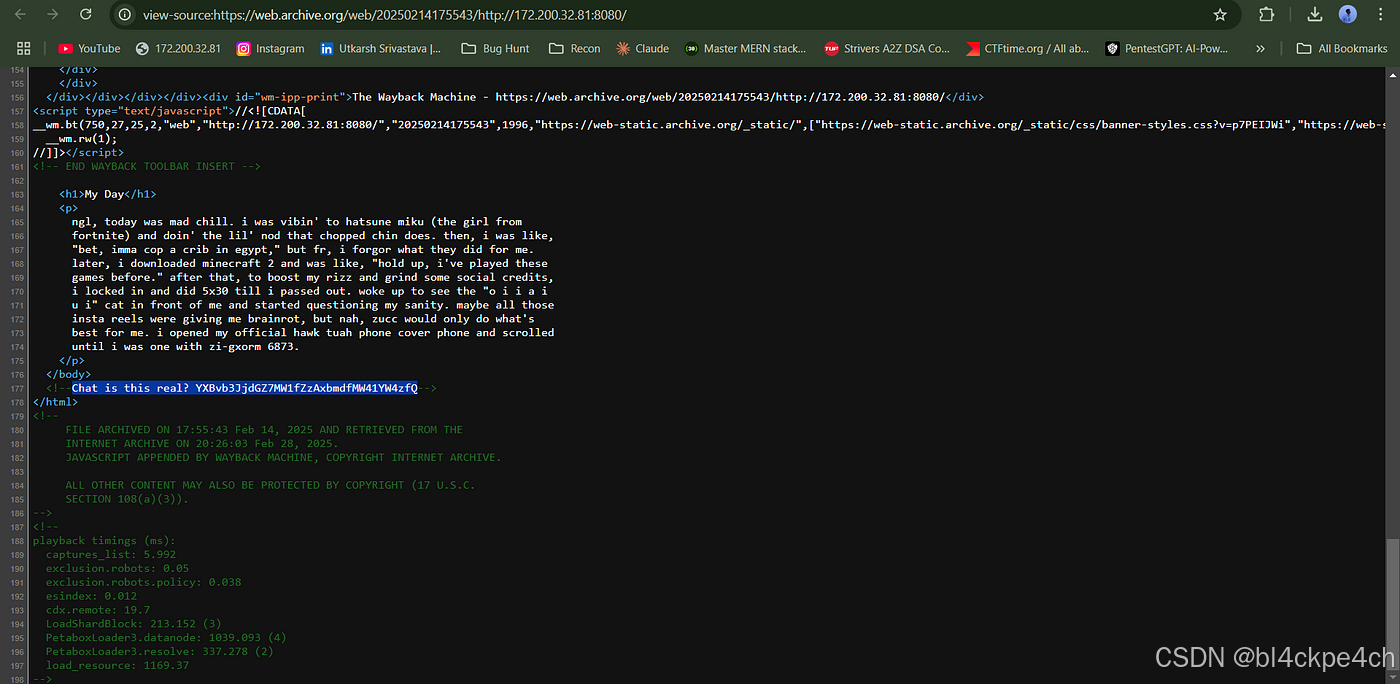Viewport: 1400px width, 684px height.
Task: Open the 172.200.32.81 bookmark
Action: (178, 48)
